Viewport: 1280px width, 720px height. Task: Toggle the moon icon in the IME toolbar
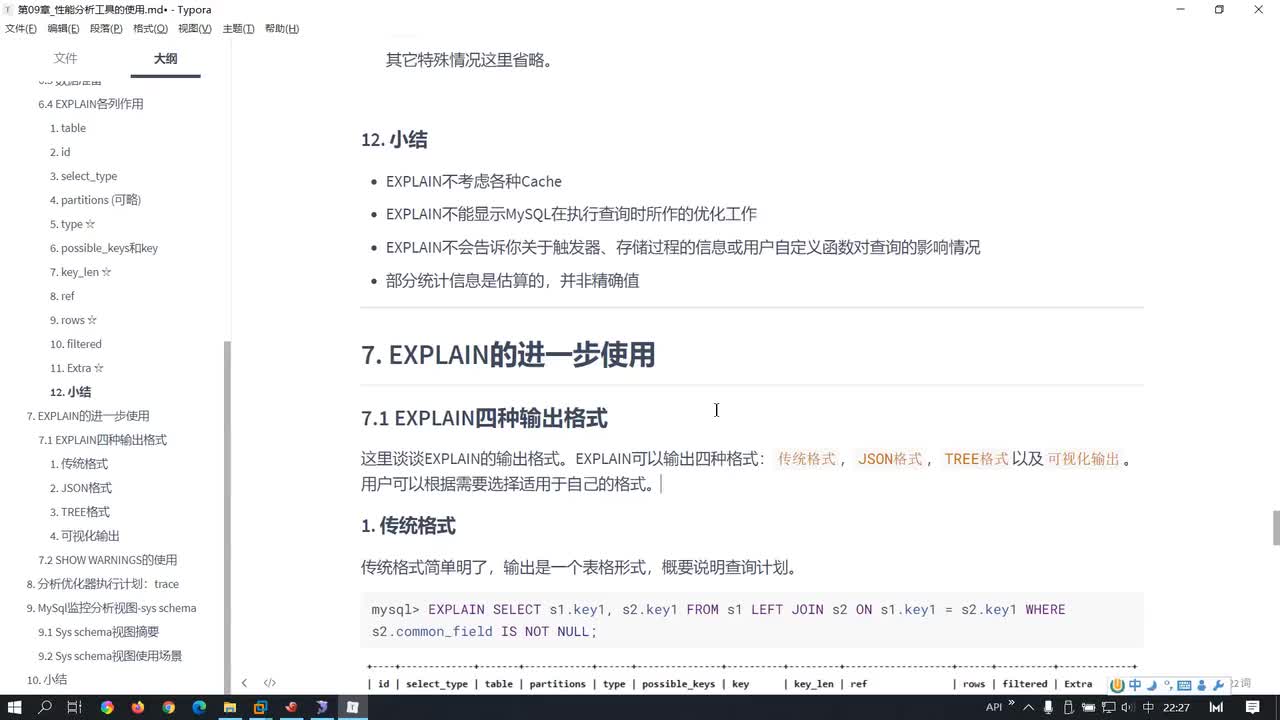click(x=1152, y=685)
